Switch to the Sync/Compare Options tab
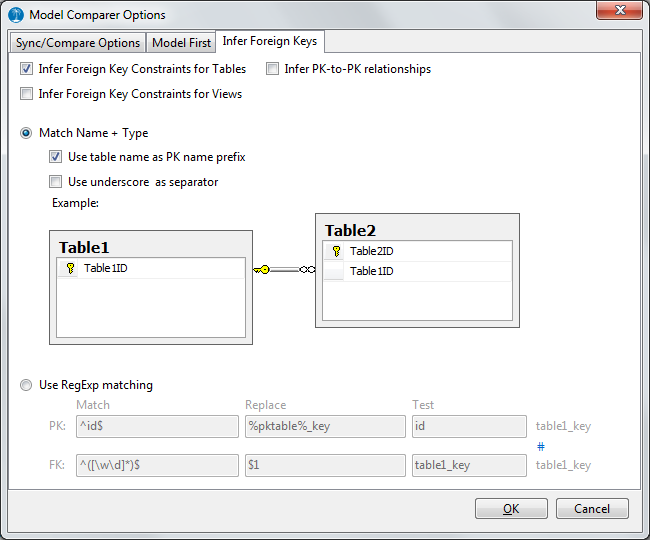 coord(78,43)
